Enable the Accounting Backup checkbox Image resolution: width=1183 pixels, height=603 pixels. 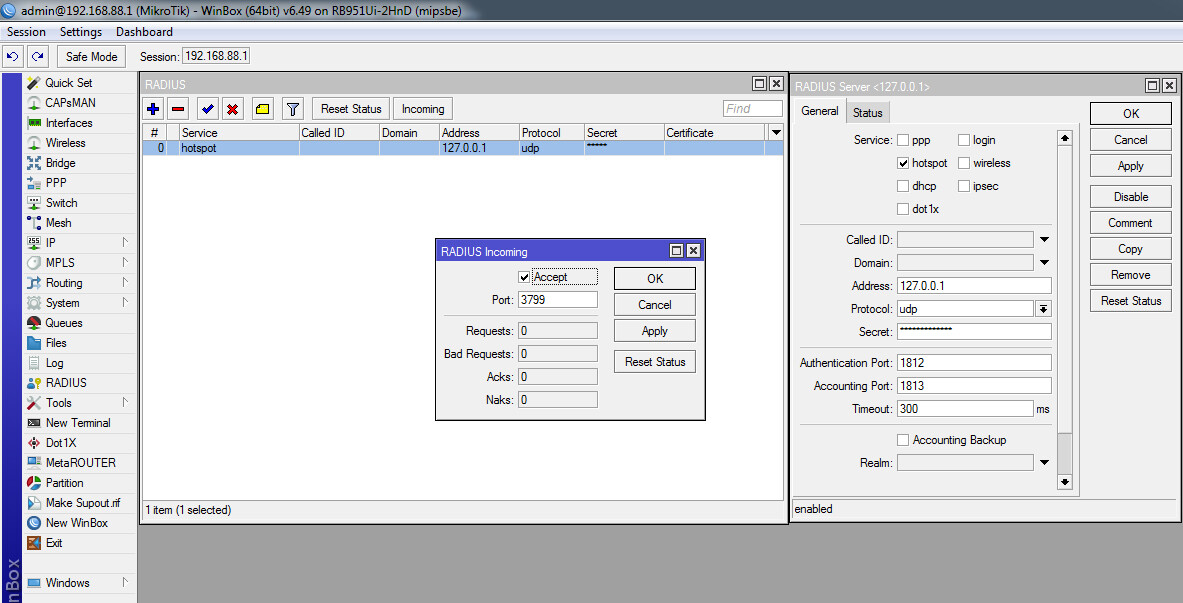pyautogui.click(x=903, y=439)
